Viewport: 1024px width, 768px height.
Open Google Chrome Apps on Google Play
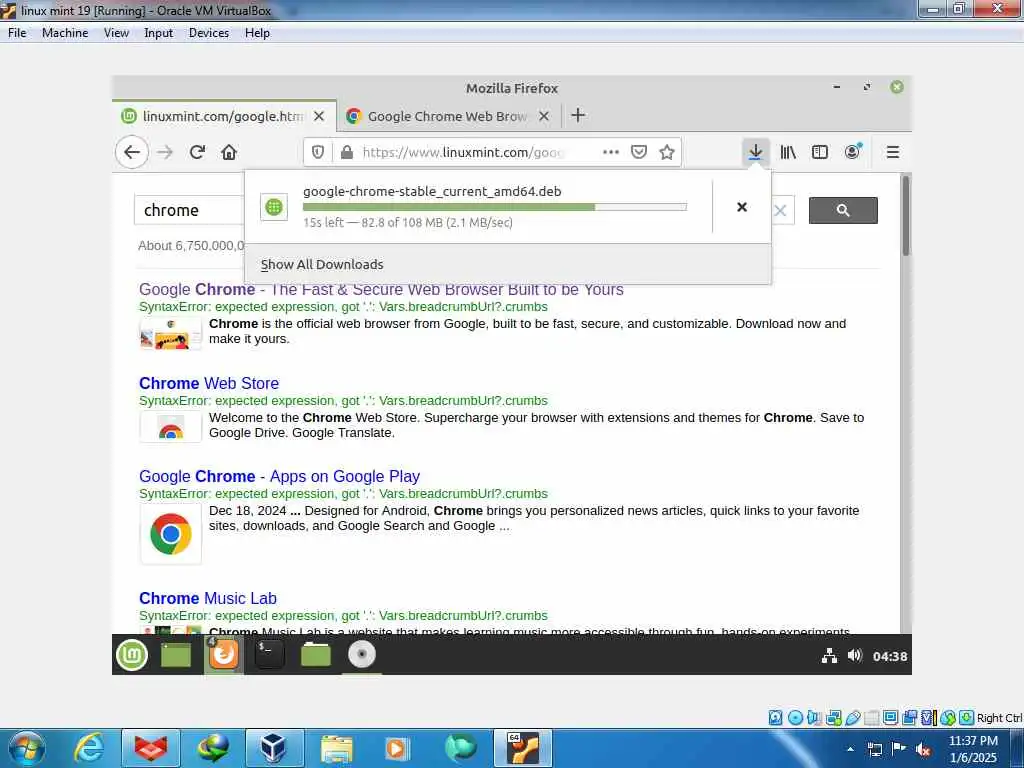click(x=280, y=477)
